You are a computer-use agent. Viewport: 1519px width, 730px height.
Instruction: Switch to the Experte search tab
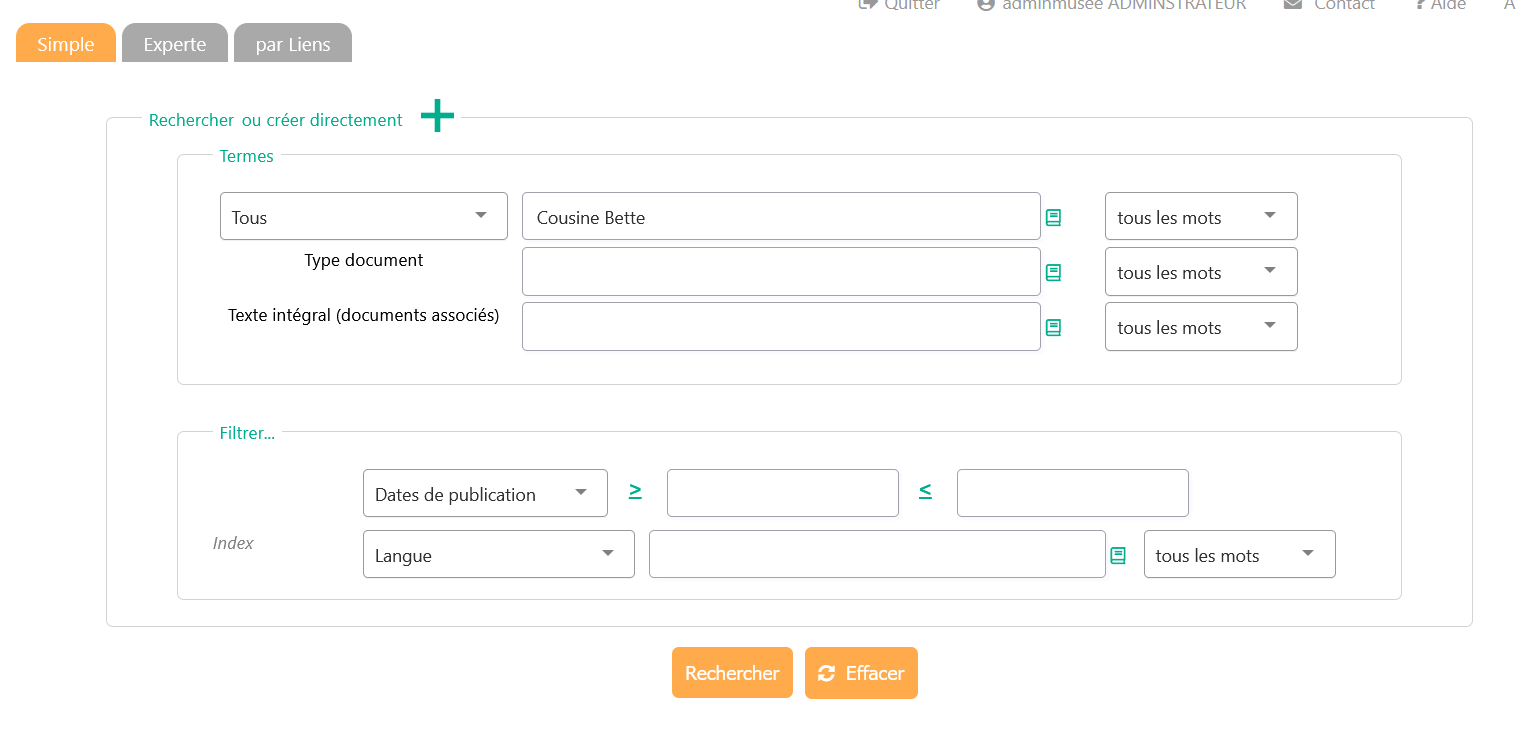click(x=175, y=44)
